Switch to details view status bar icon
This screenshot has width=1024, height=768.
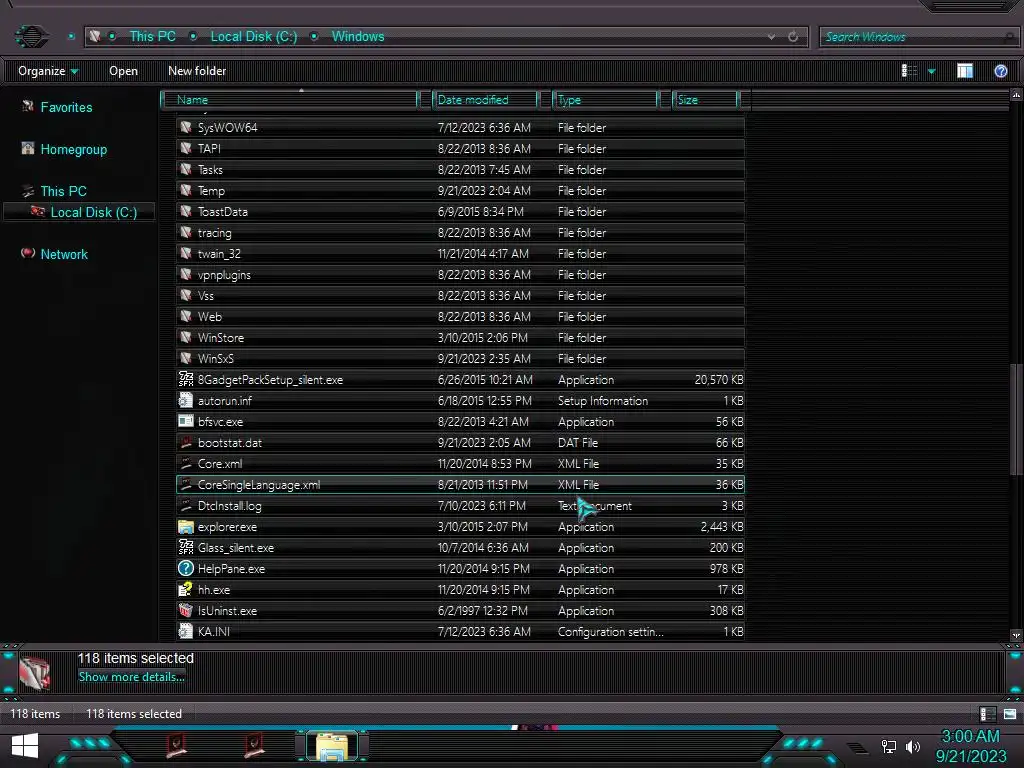(987, 714)
